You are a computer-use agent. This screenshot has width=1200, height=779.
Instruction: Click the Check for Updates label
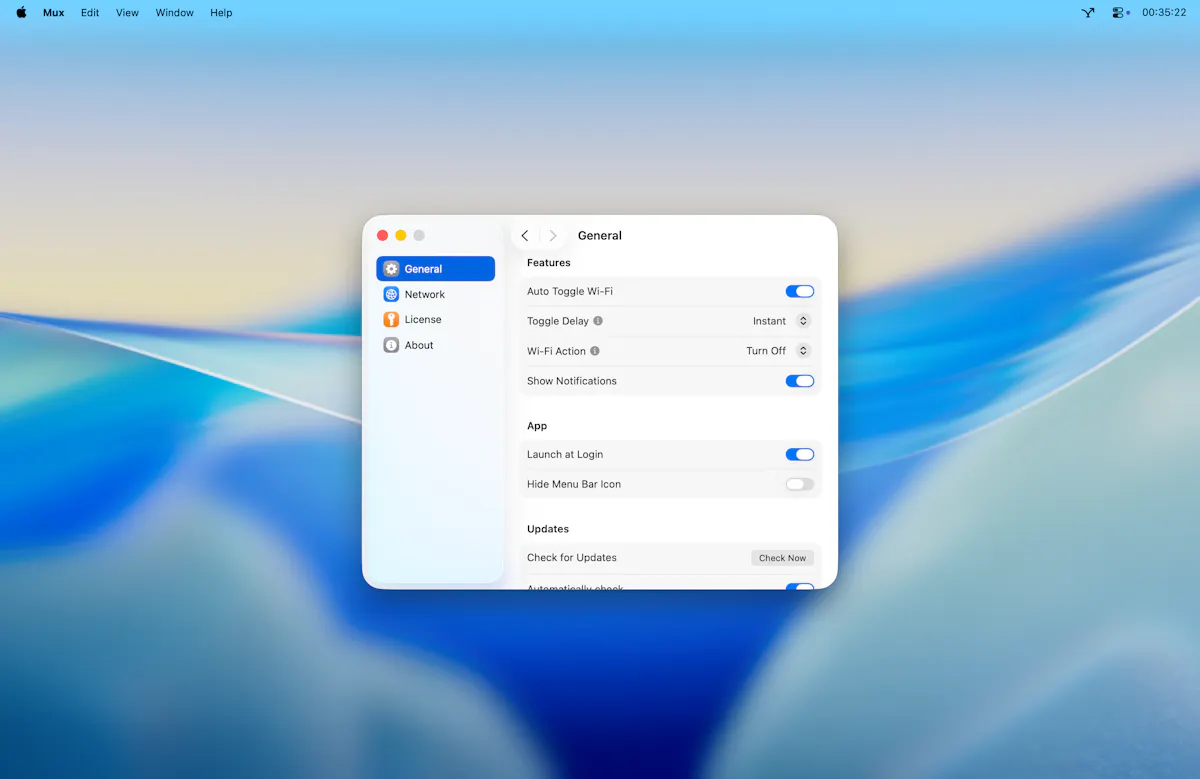pyautogui.click(x=572, y=558)
